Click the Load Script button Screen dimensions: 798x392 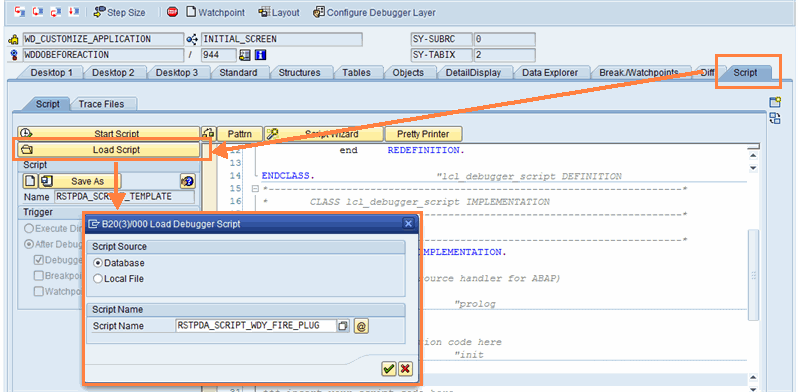(108, 150)
